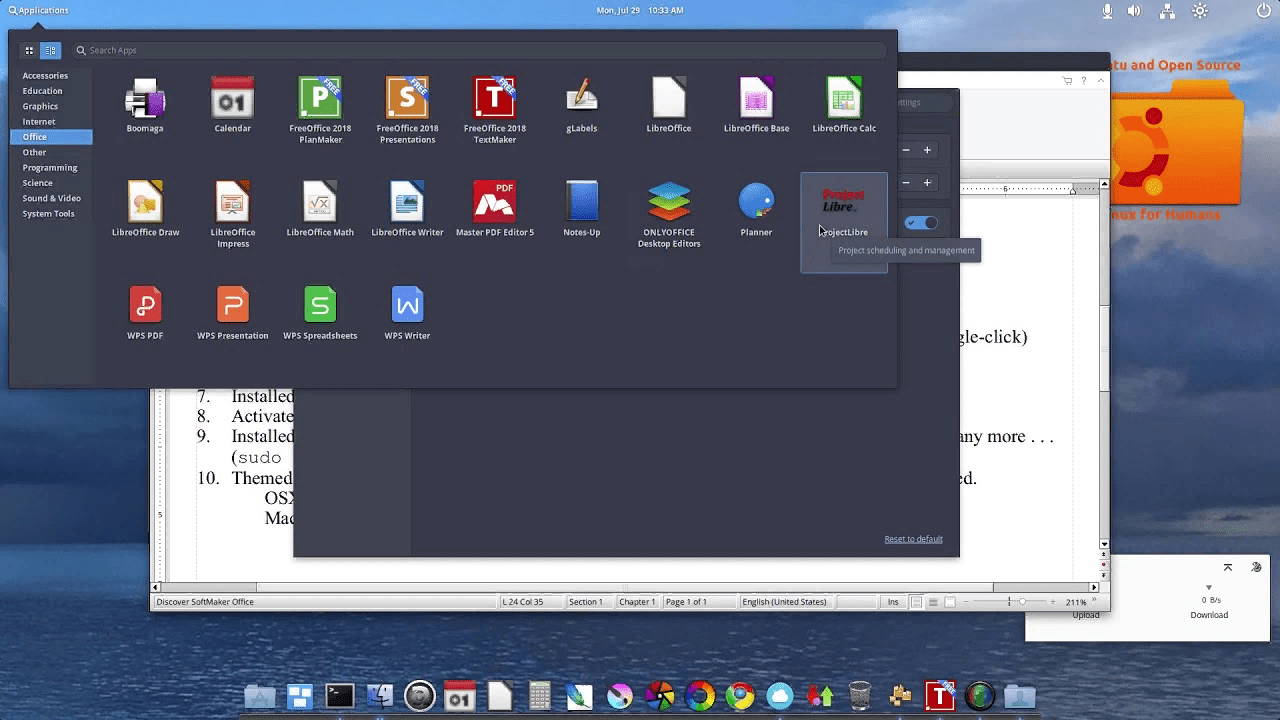The height and width of the screenshot is (720, 1280).
Task: Start WPS Spreadsheets
Action: [320, 314]
